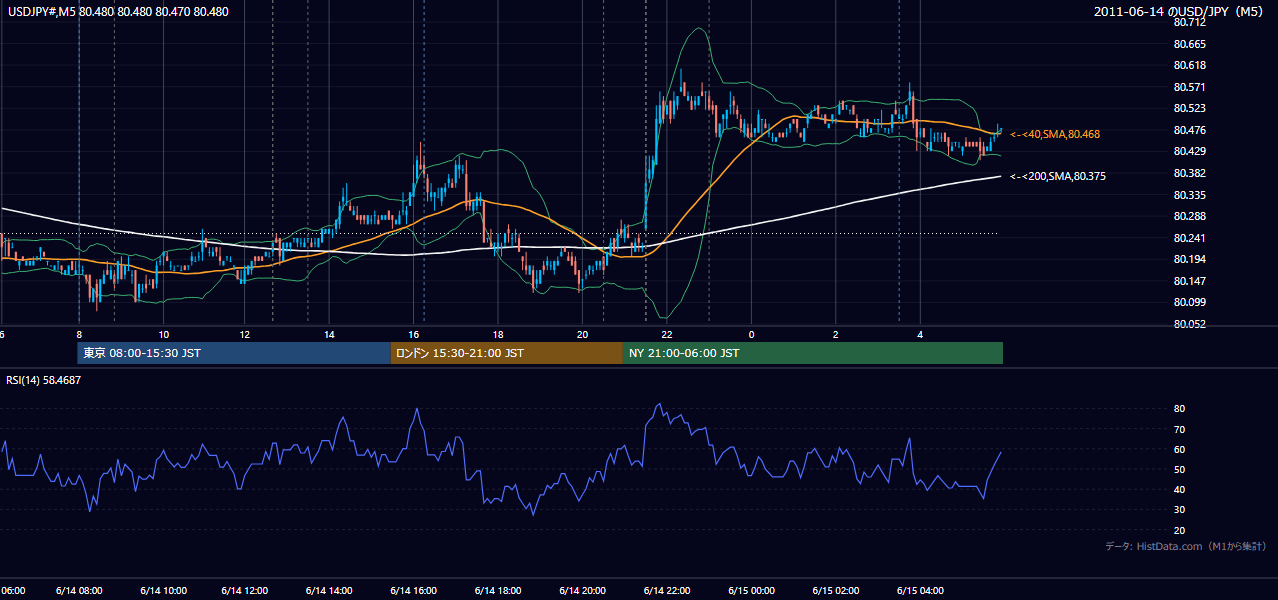The width and height of the screenshot is (1278, 600).
Task: Click the 80.429 price axis label
Action: [x=1189, y=151]
